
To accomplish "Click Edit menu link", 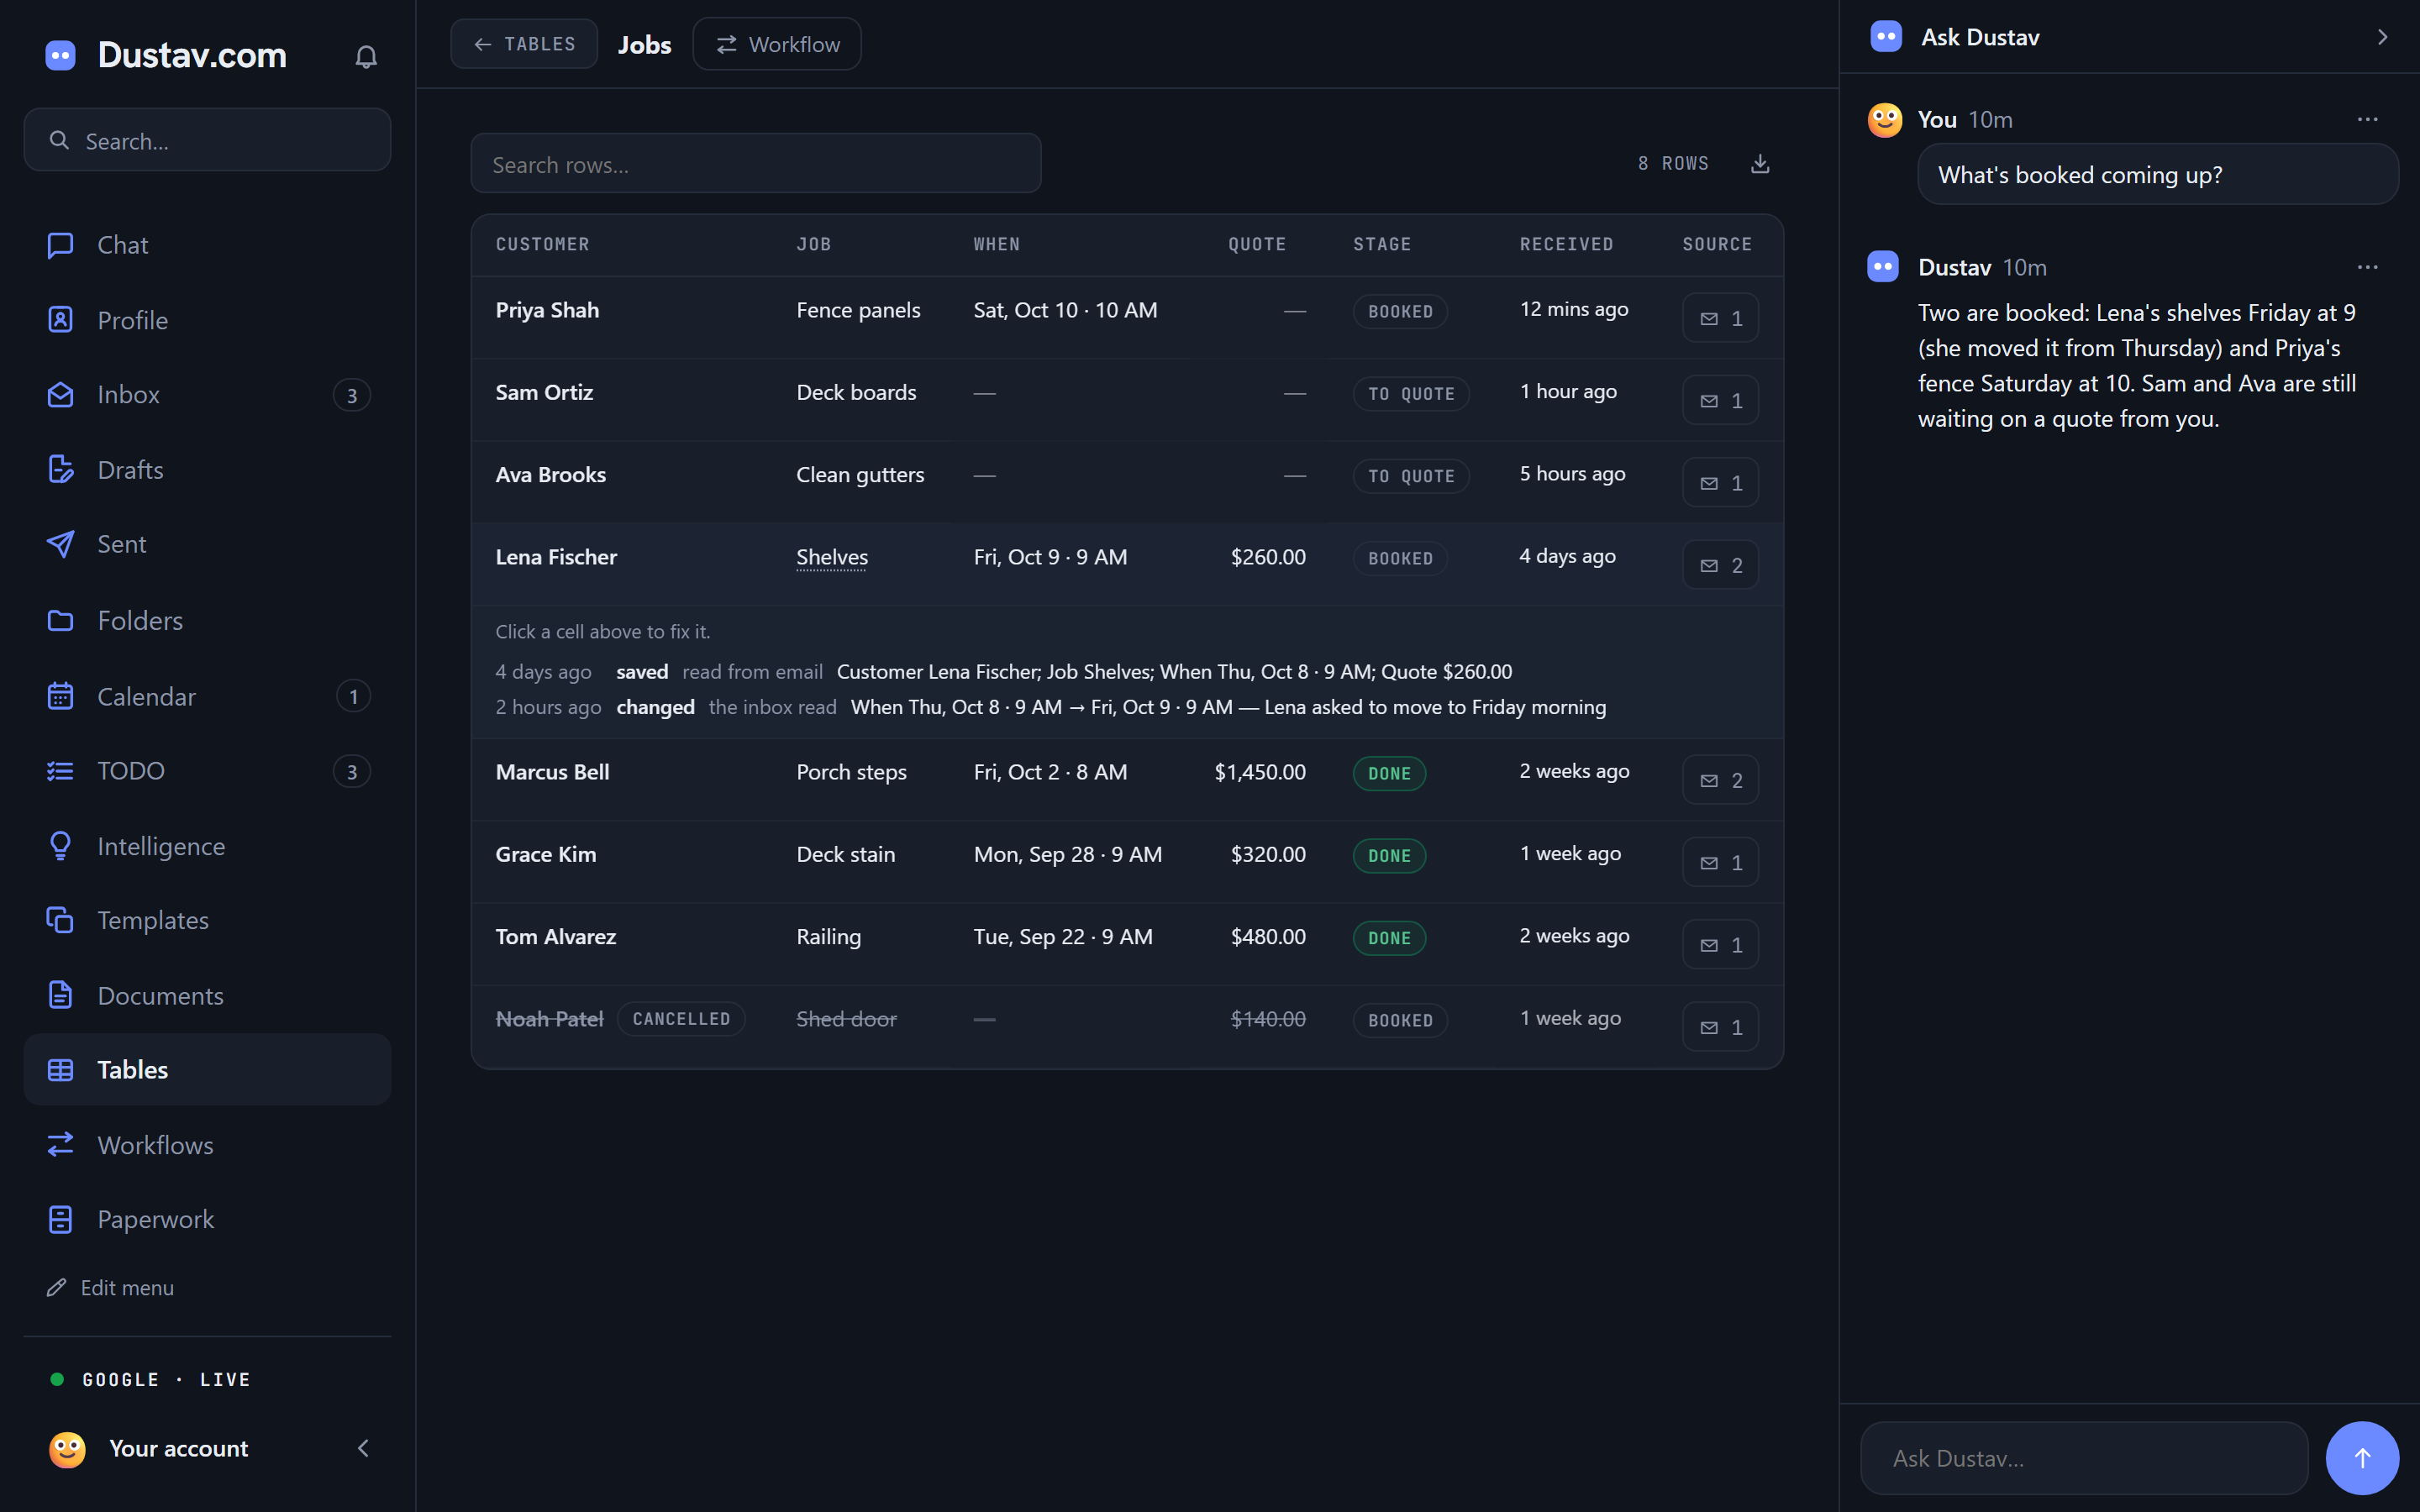I will pos(110,1288).
